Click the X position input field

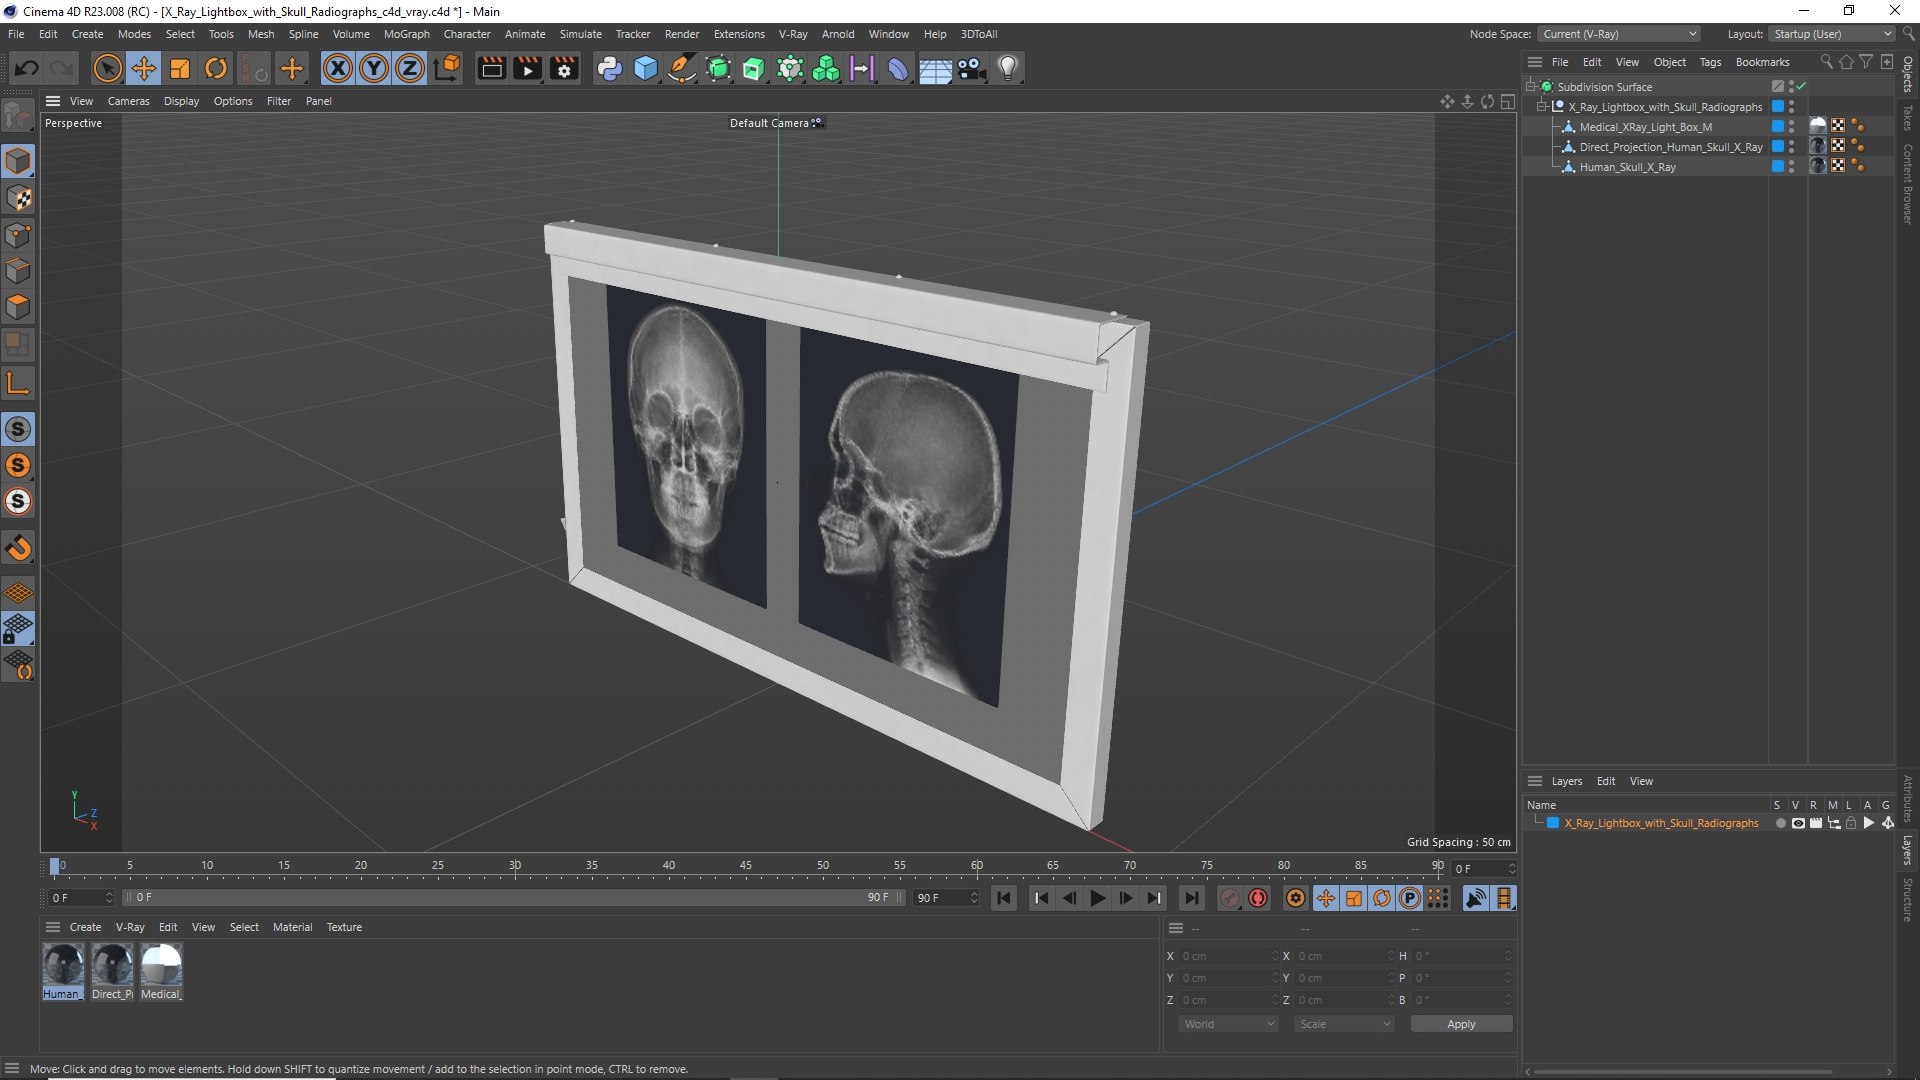click(x=1228, y=956)
